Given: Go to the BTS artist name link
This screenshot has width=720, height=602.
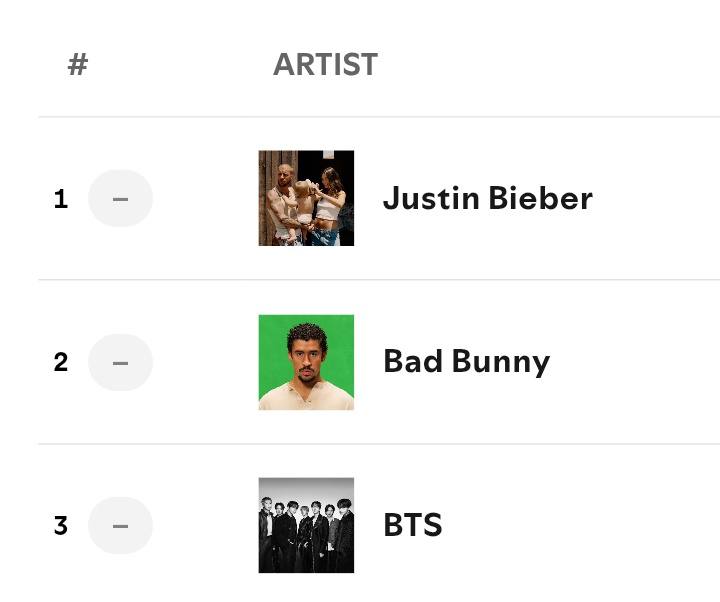Looking at the screenshot, I should point(412,525).
